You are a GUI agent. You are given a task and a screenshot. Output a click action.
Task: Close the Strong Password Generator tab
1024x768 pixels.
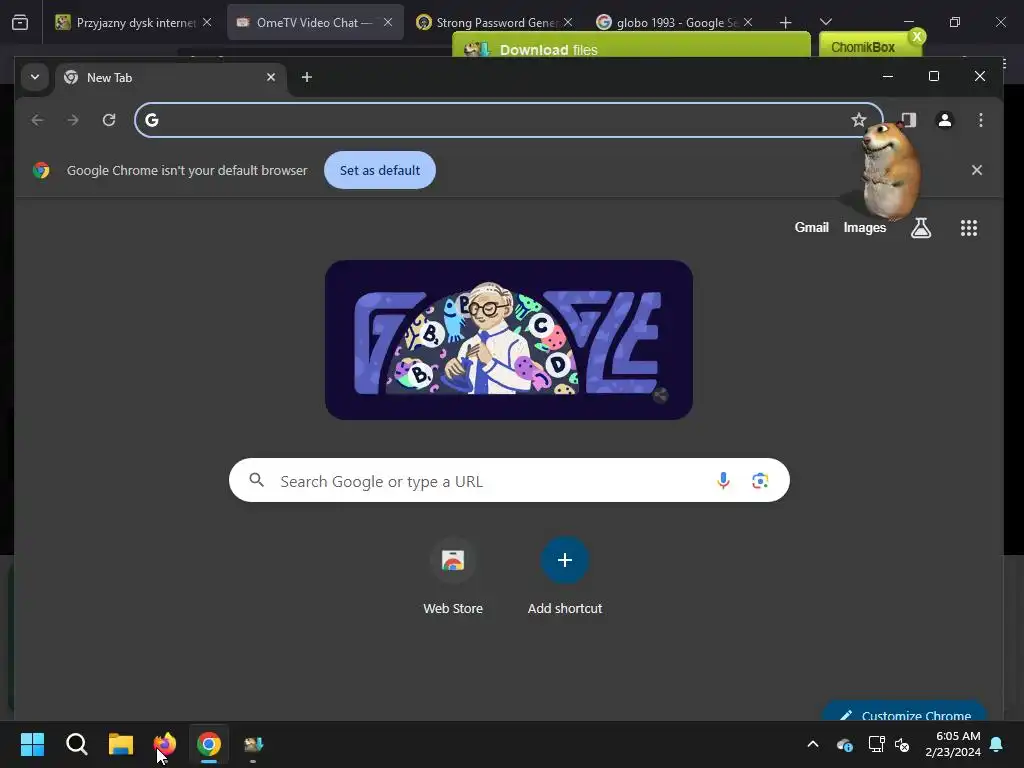[568, 22]
